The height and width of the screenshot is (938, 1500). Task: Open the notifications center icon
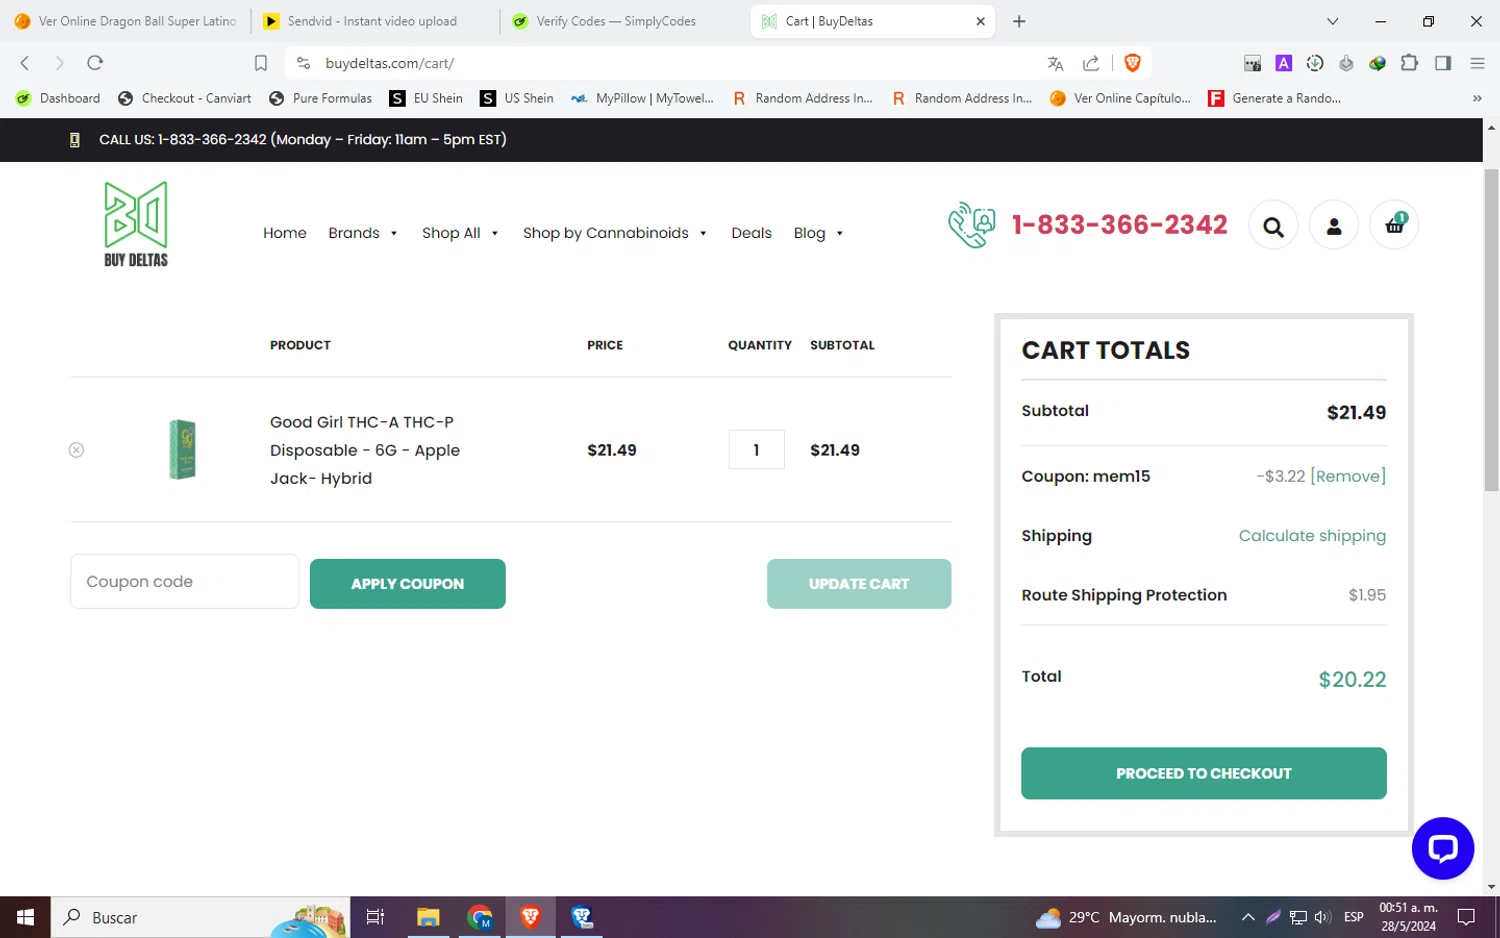(x=1466, y=917)
